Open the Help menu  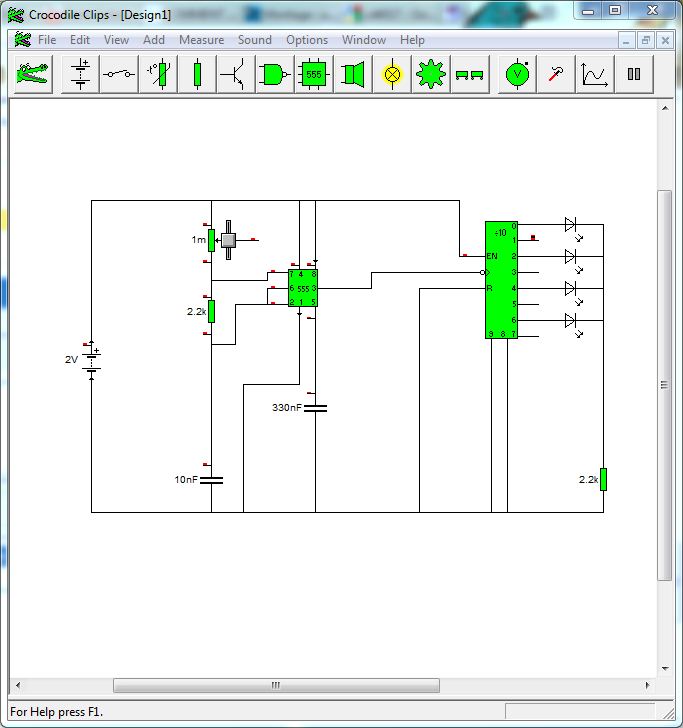pos(412,40)
